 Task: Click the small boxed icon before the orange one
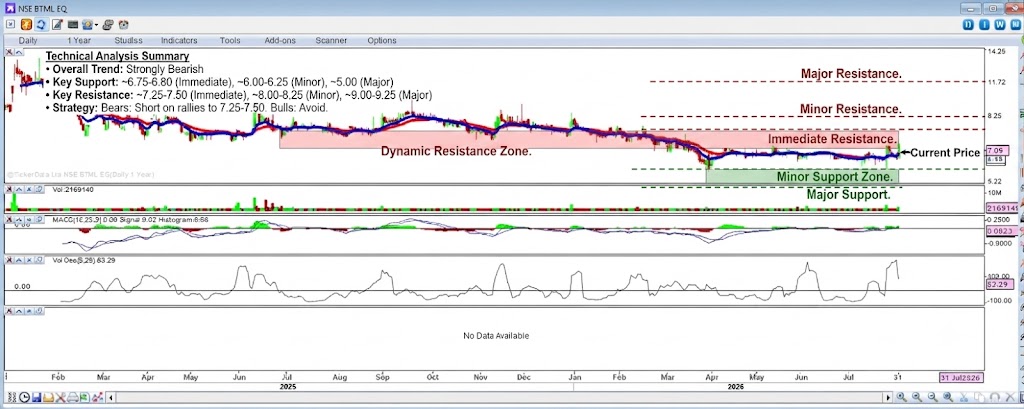click(x=10, y=24)
